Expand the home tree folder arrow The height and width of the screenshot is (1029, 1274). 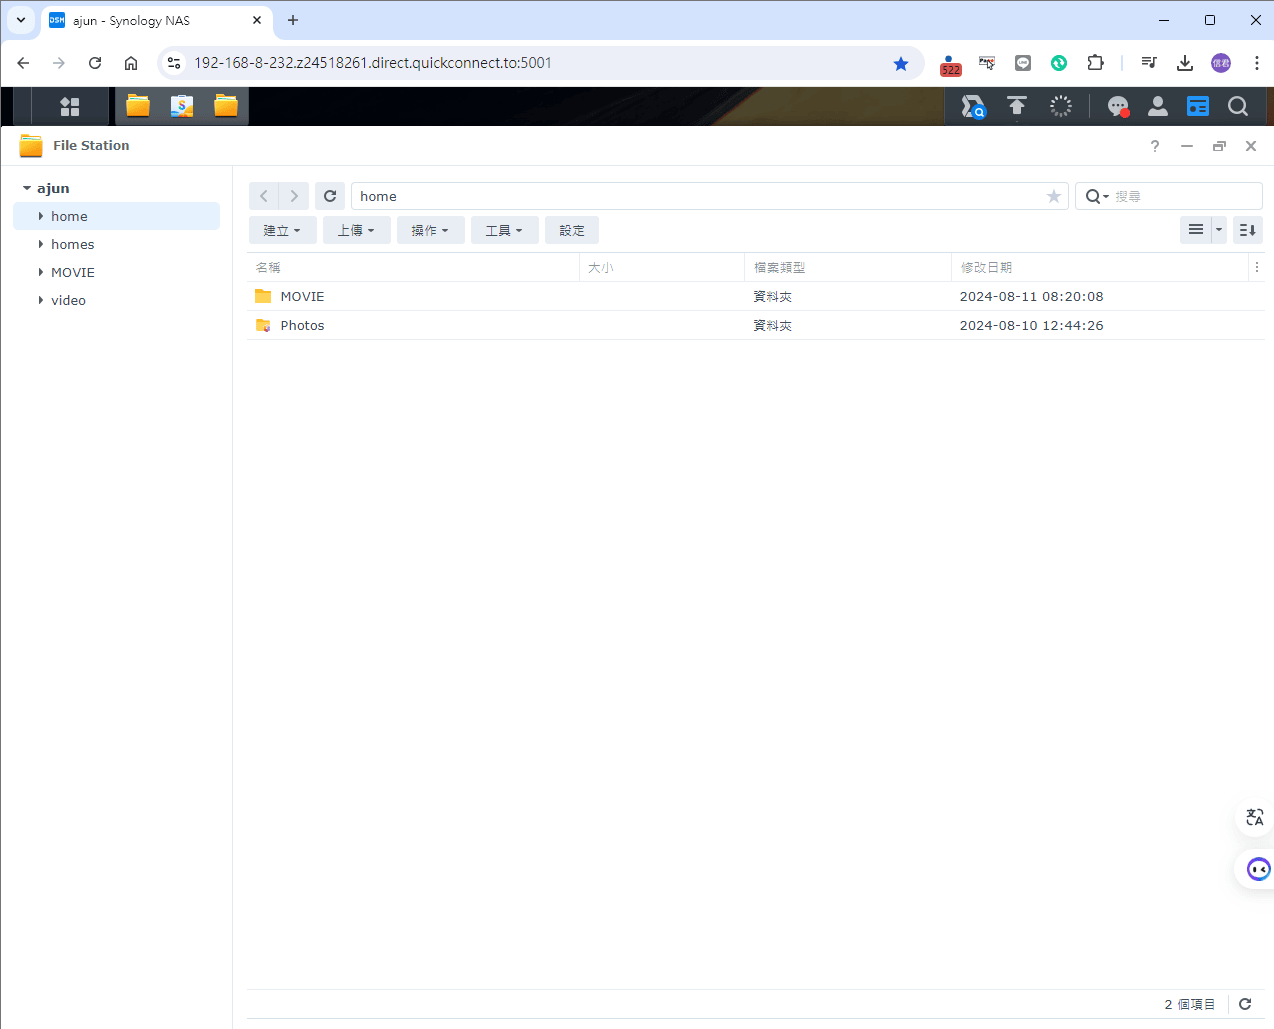point(41,216)
